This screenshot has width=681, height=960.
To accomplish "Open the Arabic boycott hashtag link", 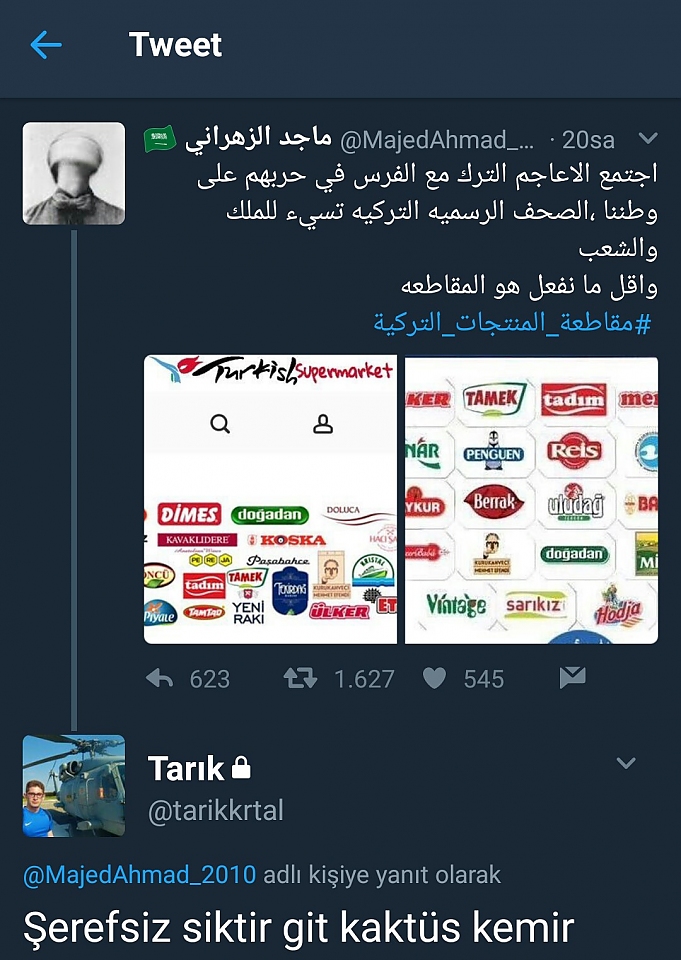I will point(513,321).
